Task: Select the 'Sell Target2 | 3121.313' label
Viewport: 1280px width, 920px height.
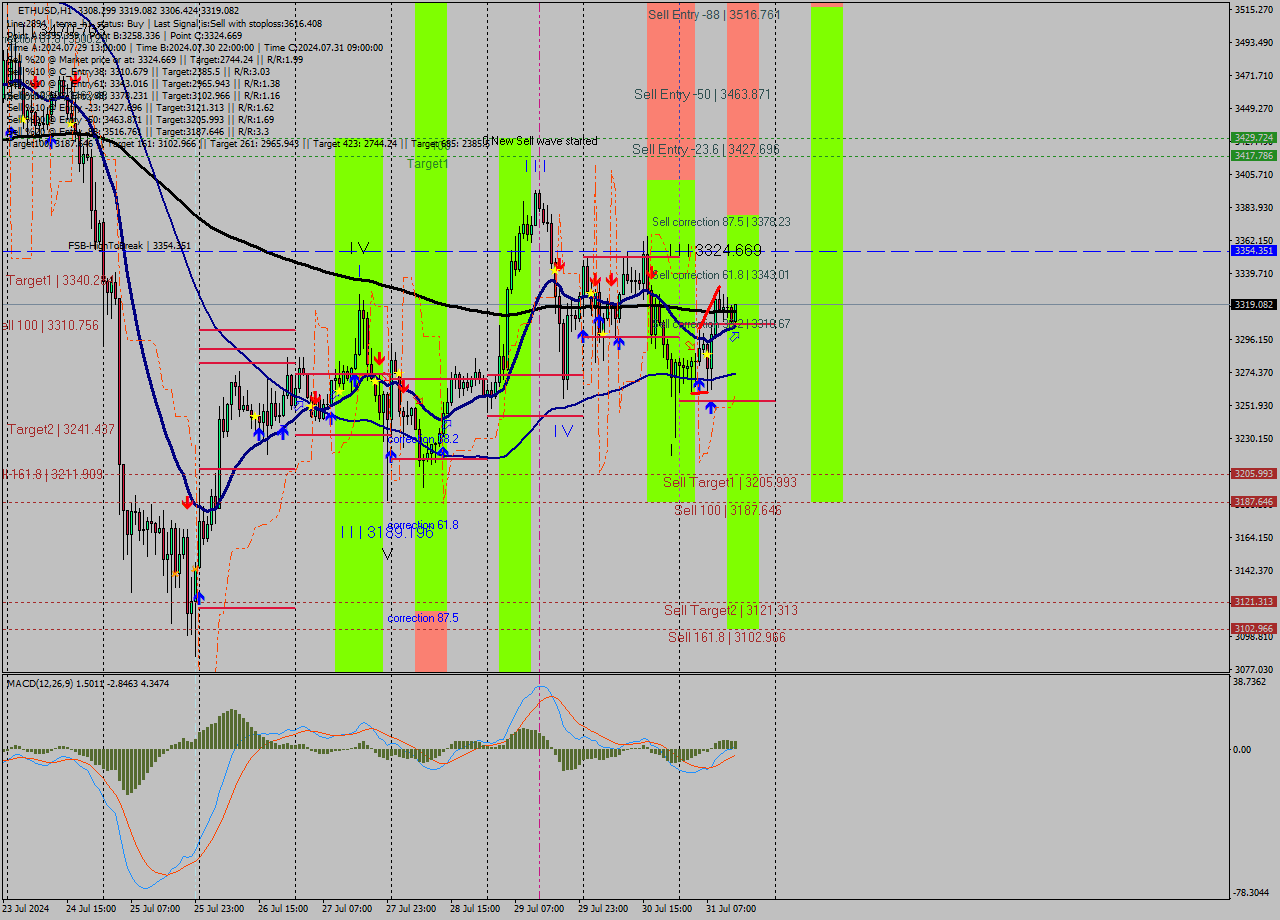Action: pyautogui.click(x=731, y=610)
